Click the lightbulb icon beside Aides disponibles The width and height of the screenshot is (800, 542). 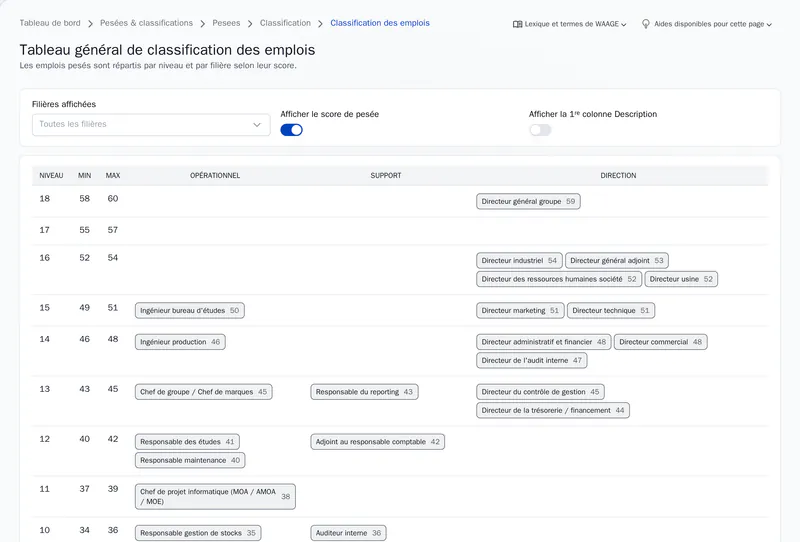point(646,24)
